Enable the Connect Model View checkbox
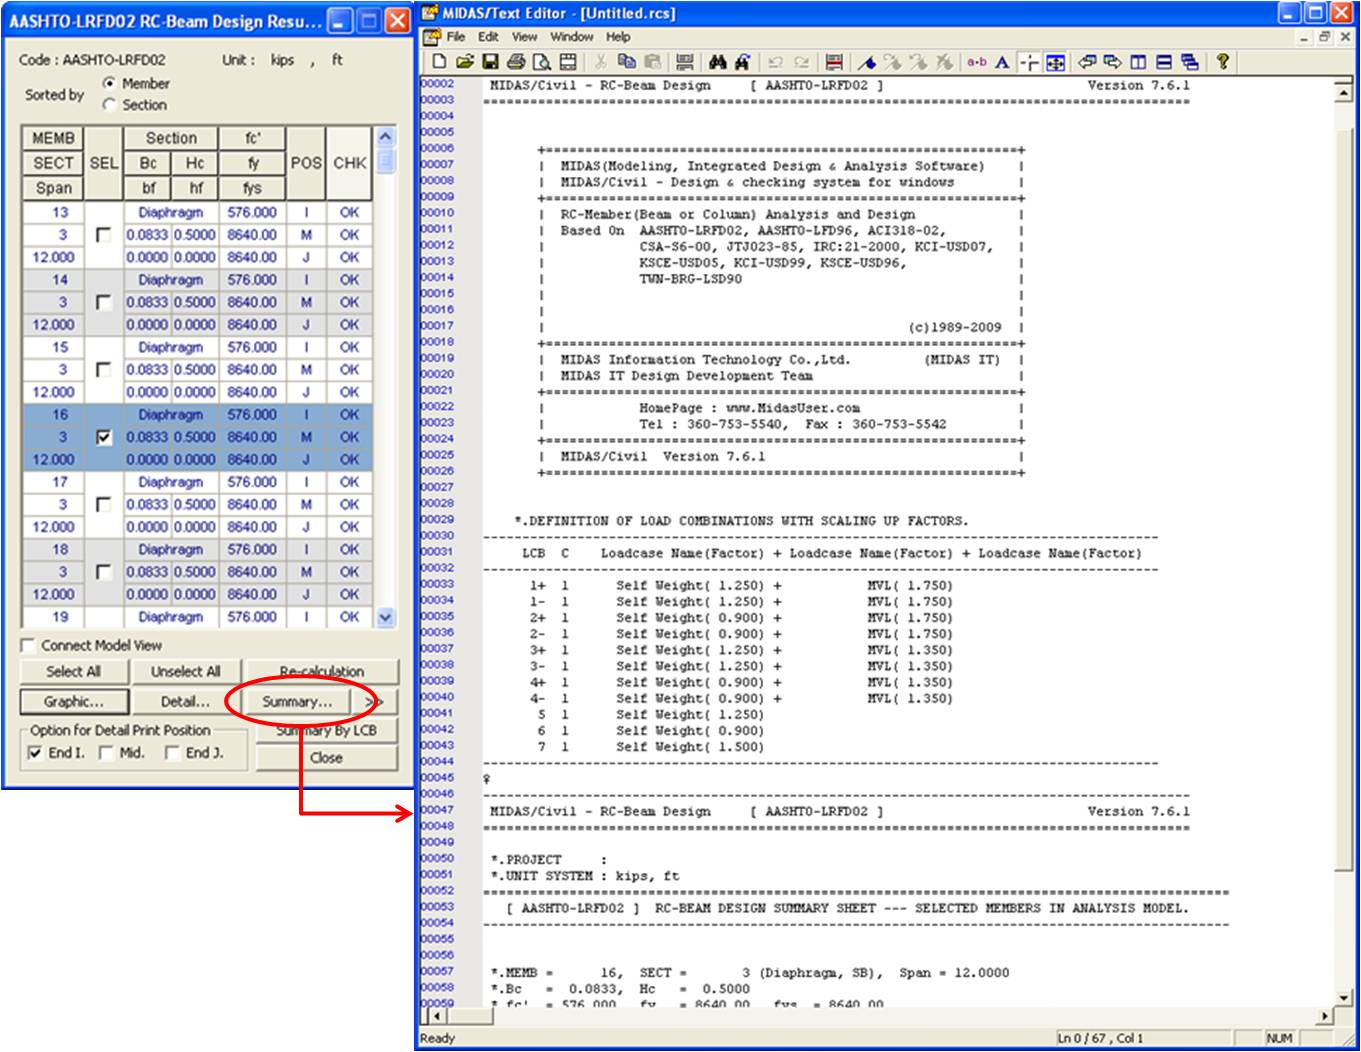Viewport: 1361px width, 1052px height. [28, 646]
